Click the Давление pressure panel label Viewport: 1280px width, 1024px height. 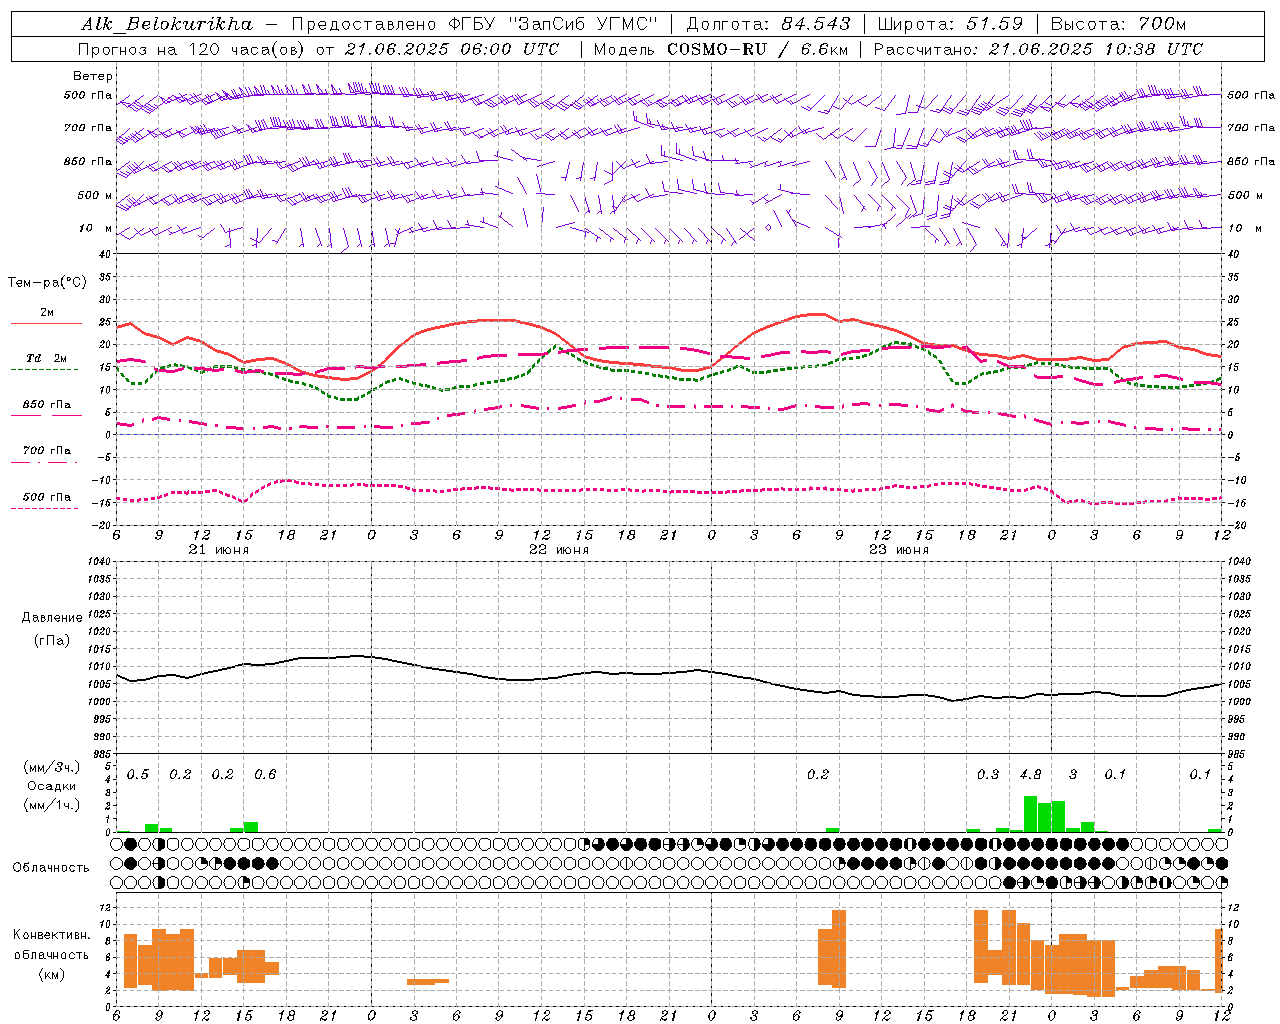tap(52, 618)
